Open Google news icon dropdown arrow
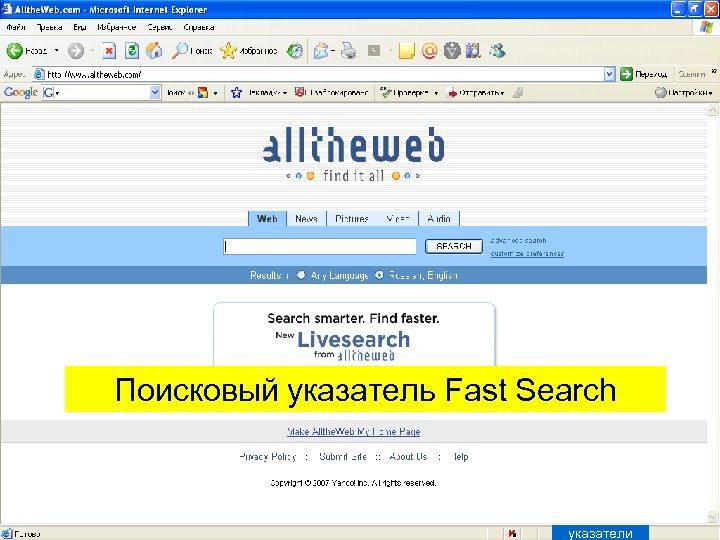Image resolution: width=720 pixels, height=540 pixels. [215, 93]
